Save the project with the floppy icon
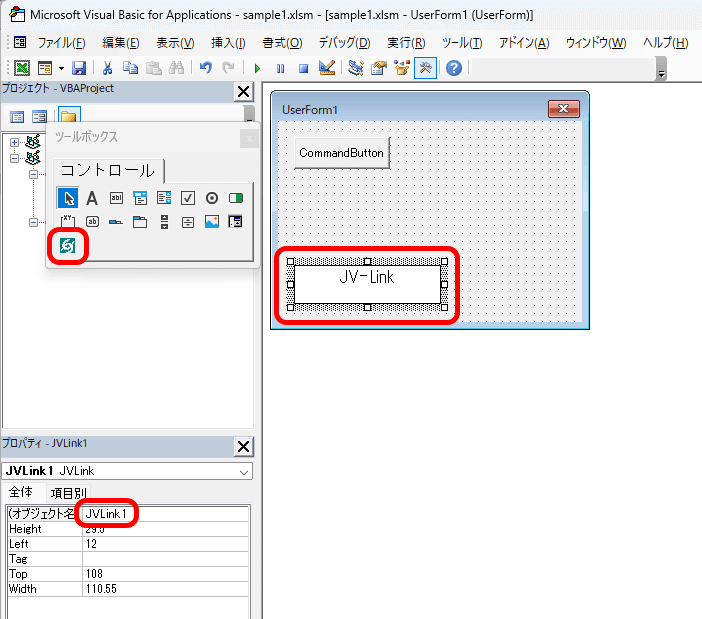The width and height of the screenshot is (702, 619). click(79, 68)
